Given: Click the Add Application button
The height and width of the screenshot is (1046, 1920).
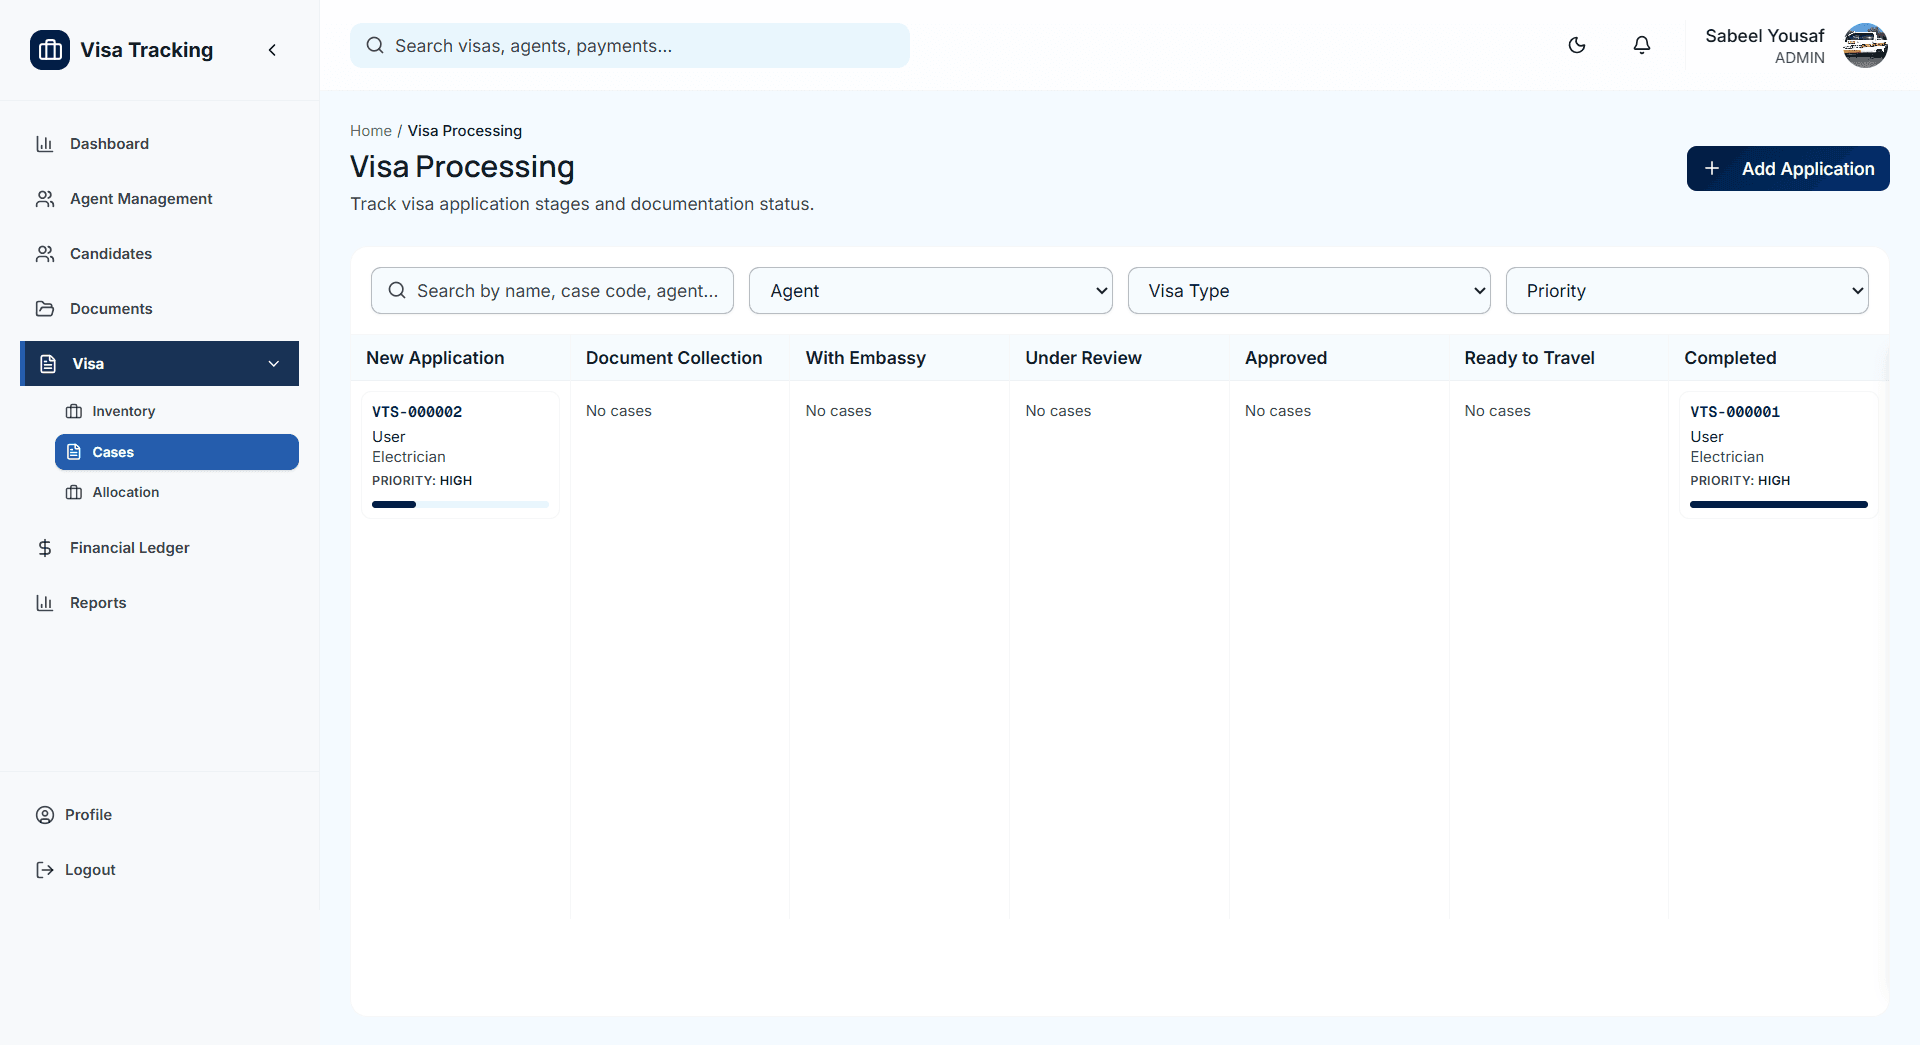Looking at the screenshot, I should [1788, 168].
